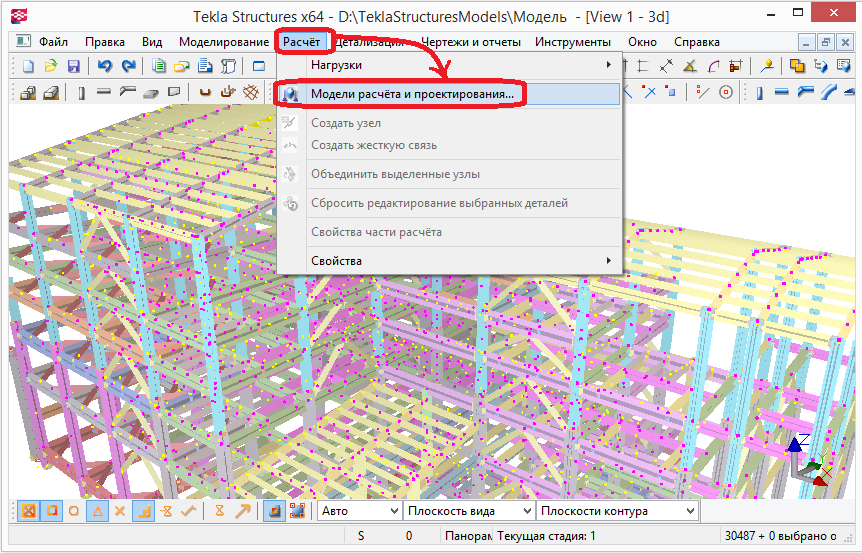862x553 pixels.
Task: Select the contour plate tool icon
Action: pyautogui.click(x=174, y=92)
